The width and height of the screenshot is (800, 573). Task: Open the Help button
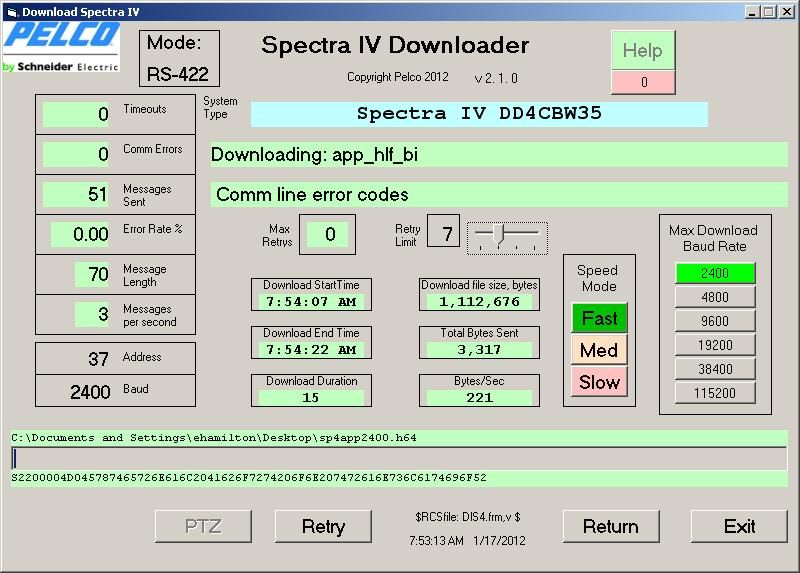click(643, 51)
